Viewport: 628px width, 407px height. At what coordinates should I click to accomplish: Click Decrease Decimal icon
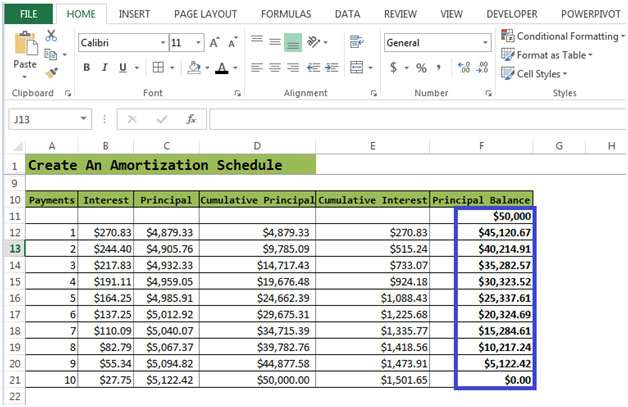pyautogui.click(x=482, y=67)
